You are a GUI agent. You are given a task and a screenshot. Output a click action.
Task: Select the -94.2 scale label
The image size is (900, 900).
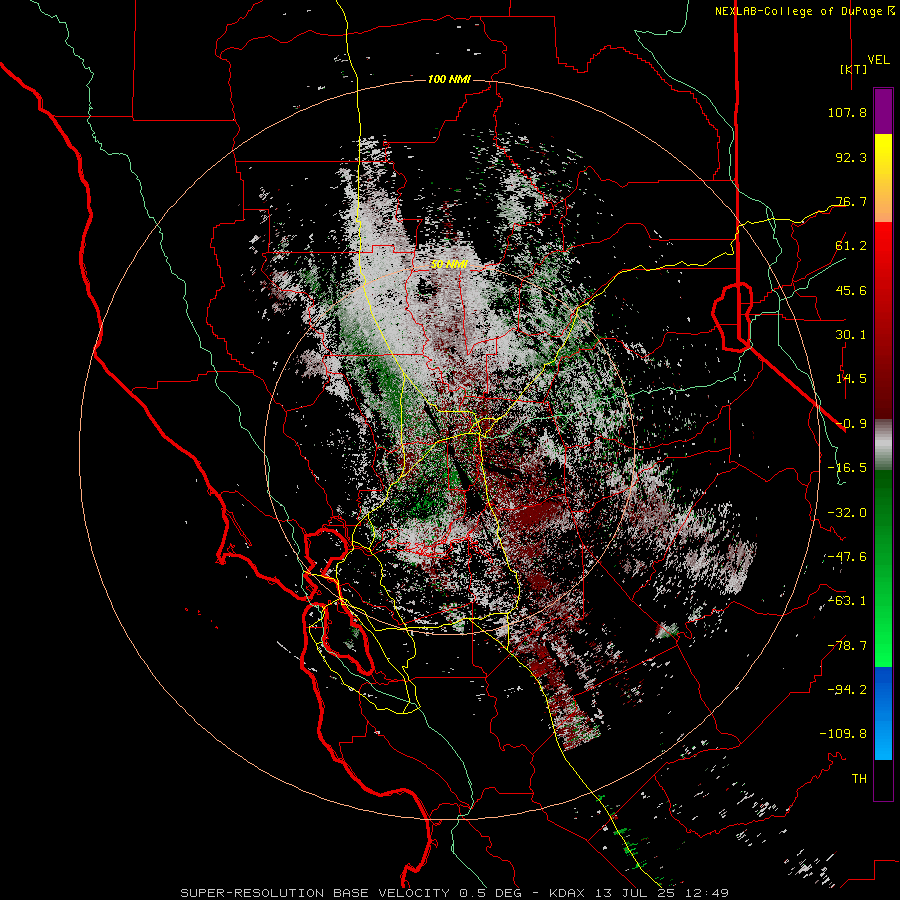[847, 689]
